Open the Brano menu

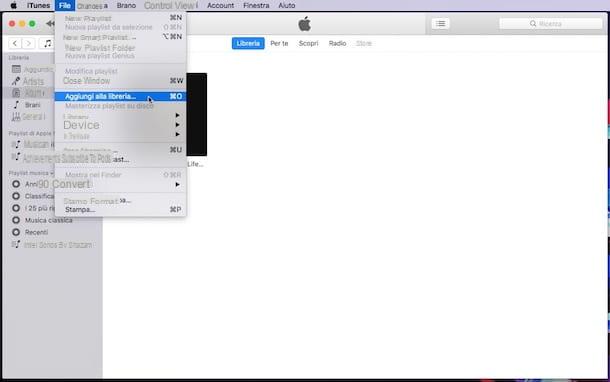click(x=126, y=5)
